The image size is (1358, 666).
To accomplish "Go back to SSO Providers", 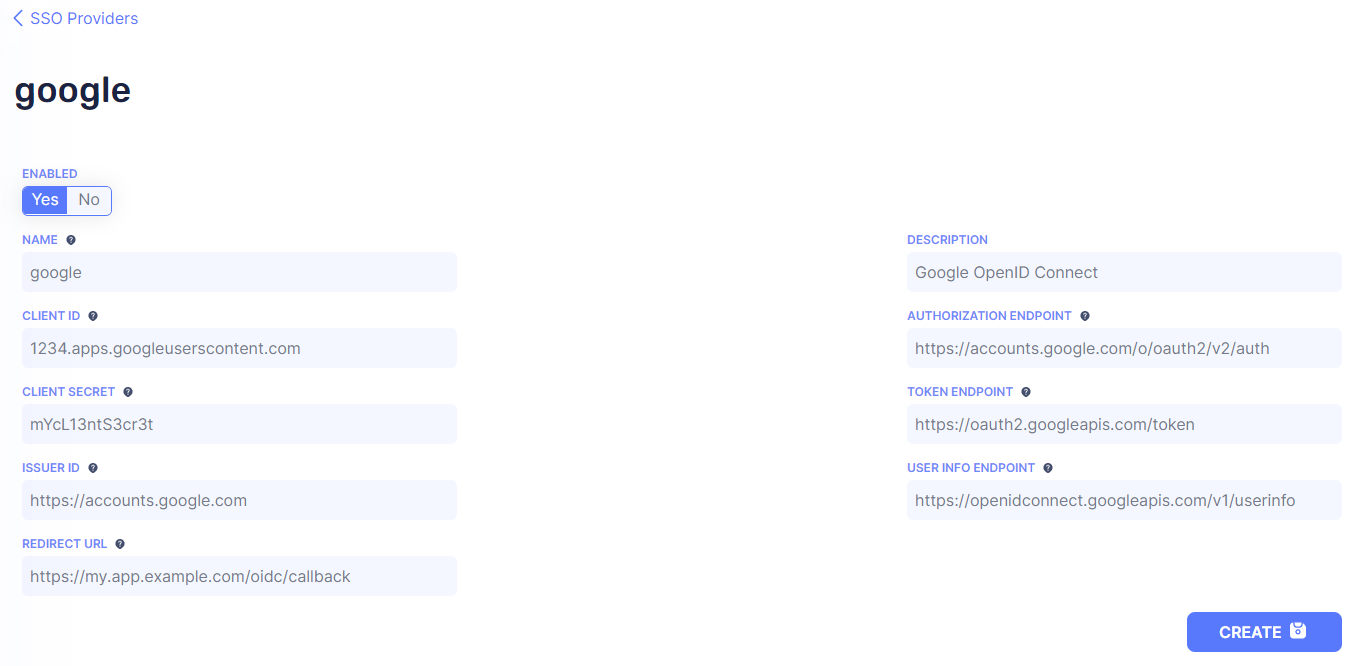I will [x=76, y=18].
